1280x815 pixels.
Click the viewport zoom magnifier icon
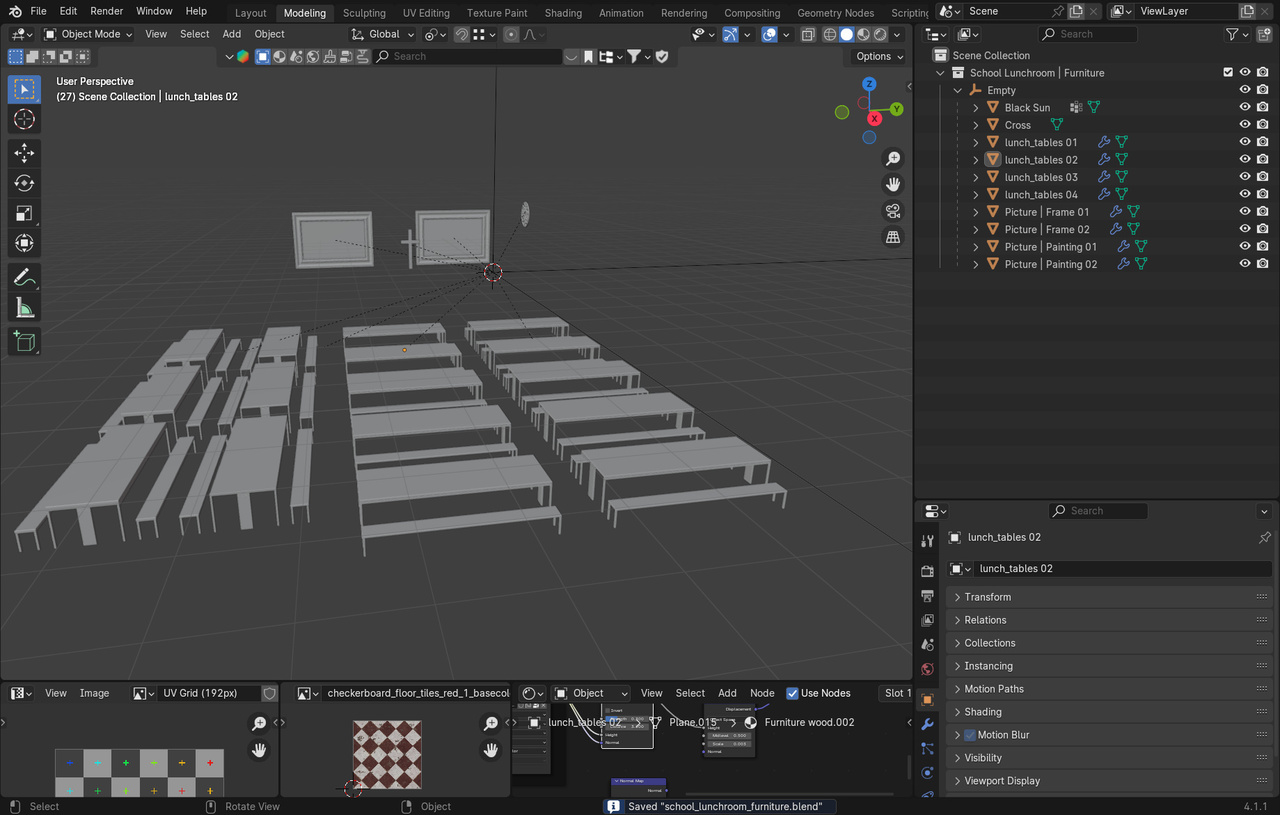(x=893, y=159)
